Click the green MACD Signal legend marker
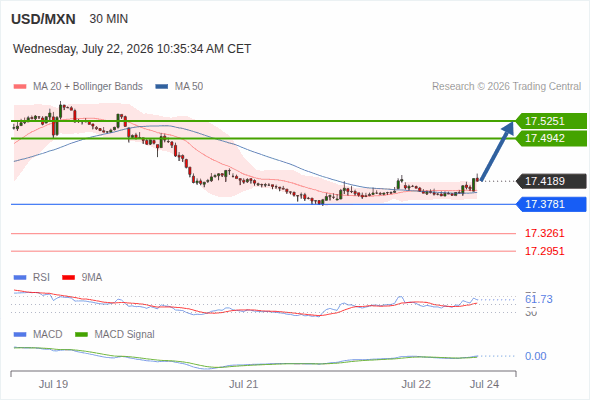The height and width of the screenshot is (400, 590). 82,335
